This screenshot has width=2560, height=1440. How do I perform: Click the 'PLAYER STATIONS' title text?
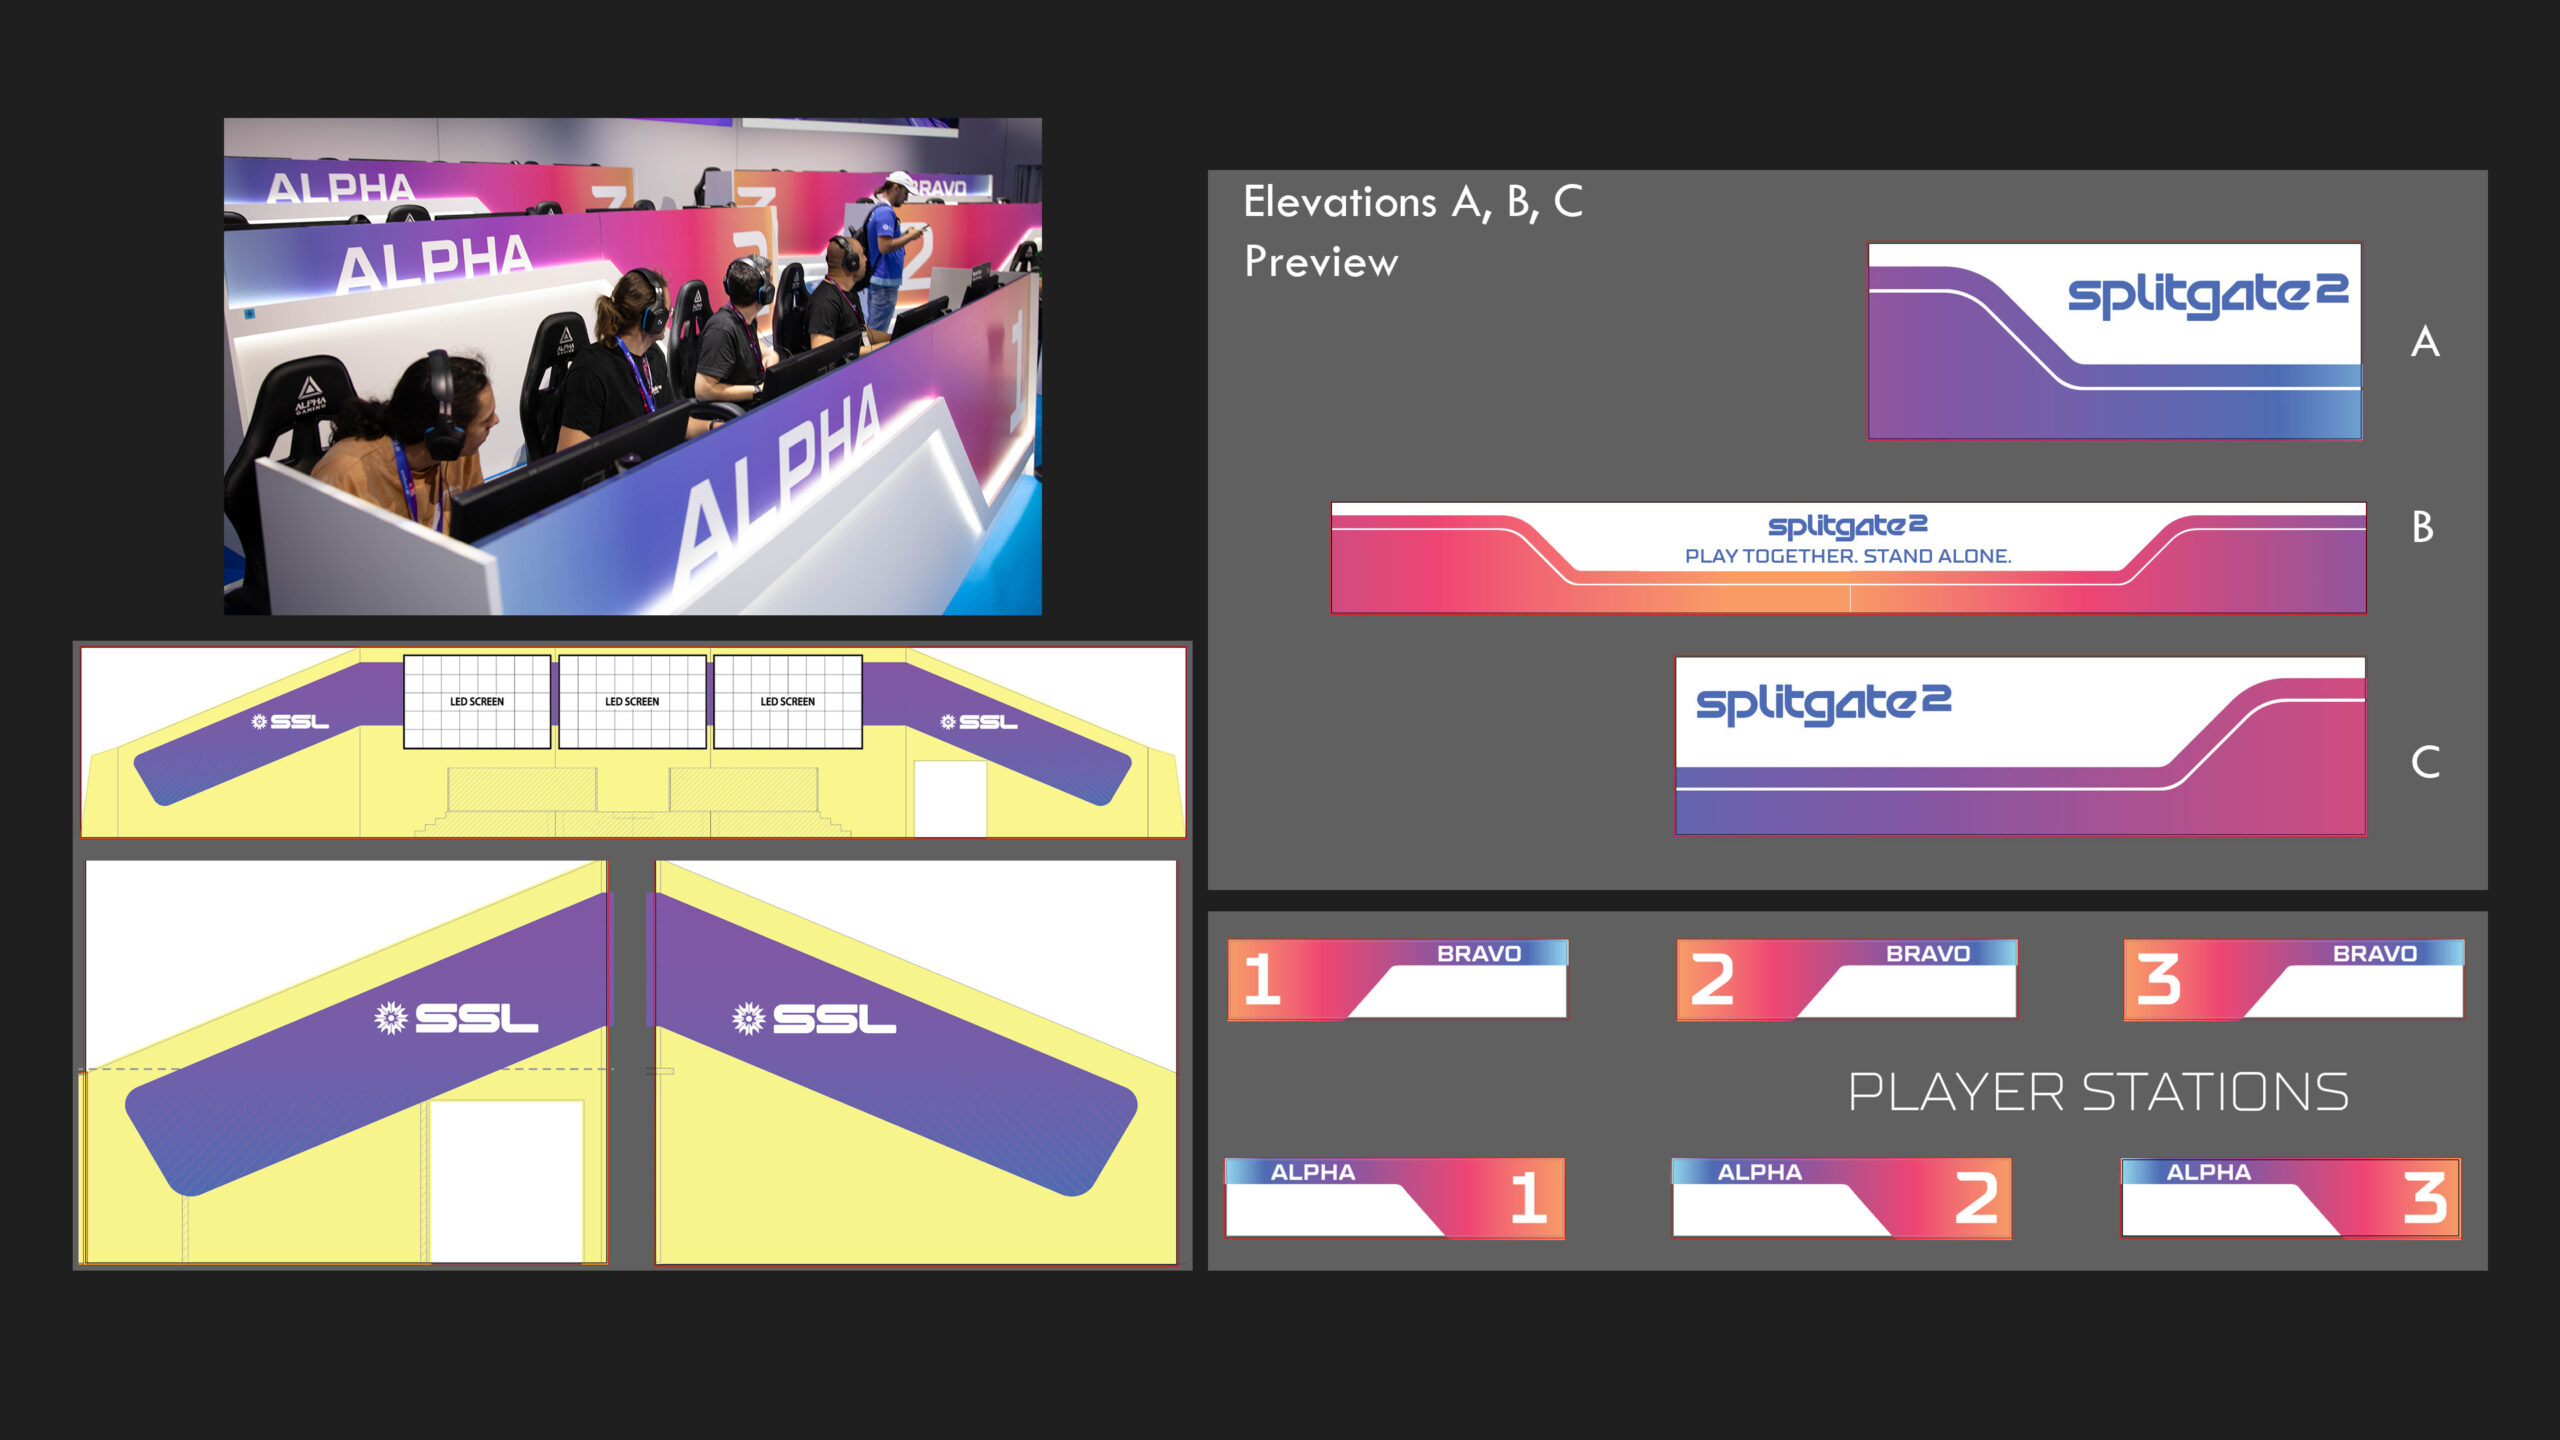tap(2097, 1092)
